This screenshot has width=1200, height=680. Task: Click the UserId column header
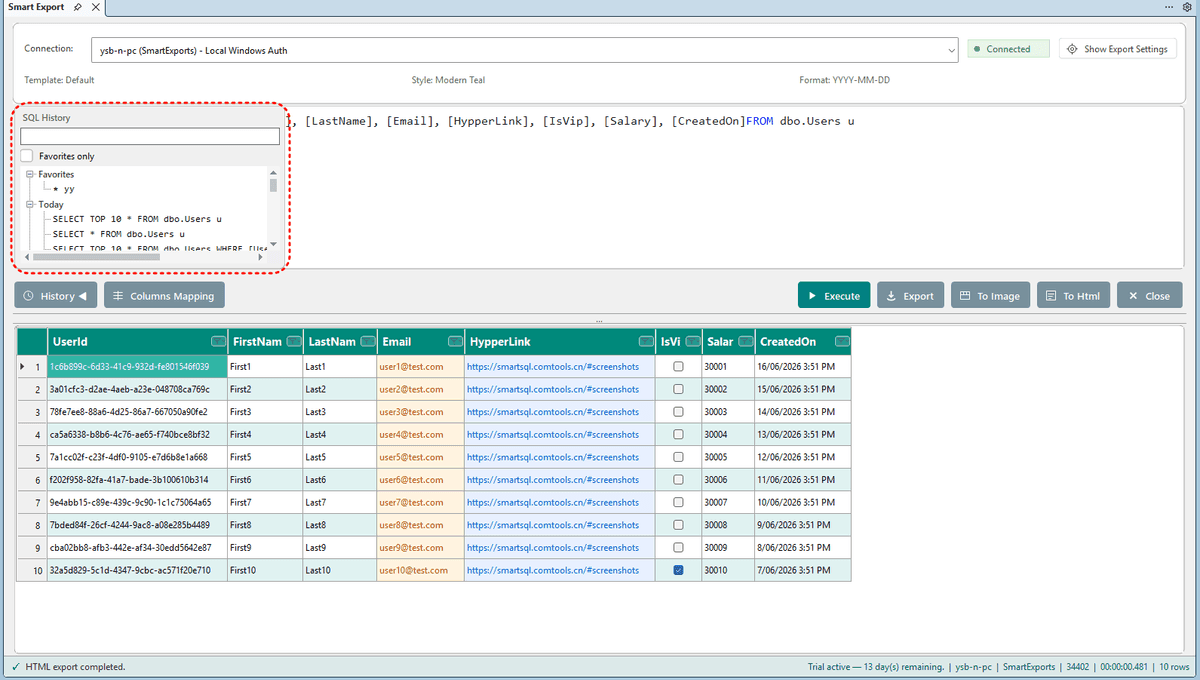pos(138,341)
